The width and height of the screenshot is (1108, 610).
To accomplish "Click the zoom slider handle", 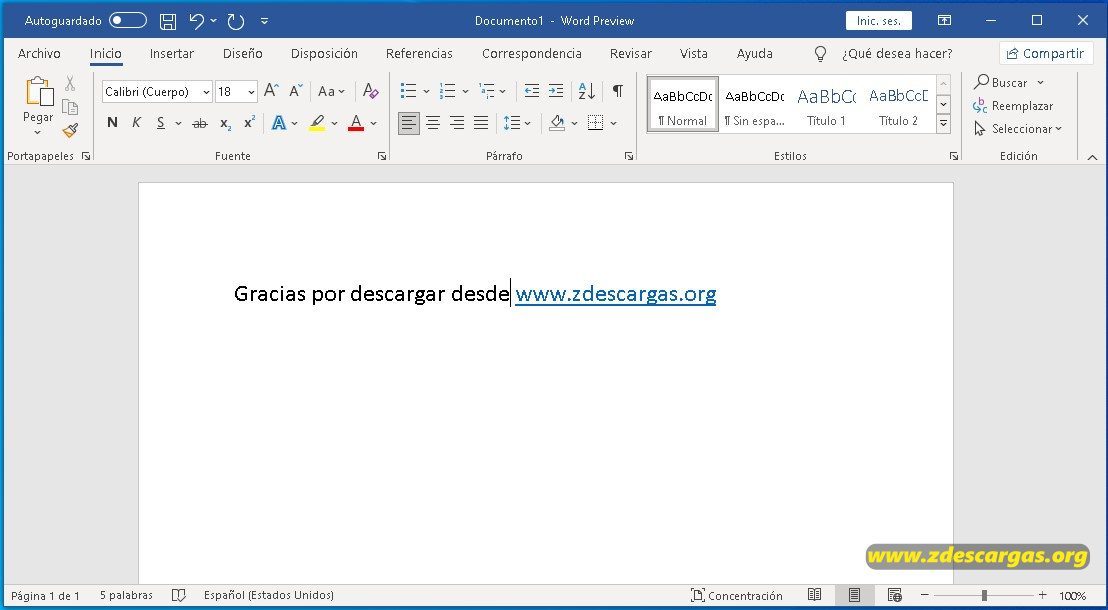I will tap(984, 595).
